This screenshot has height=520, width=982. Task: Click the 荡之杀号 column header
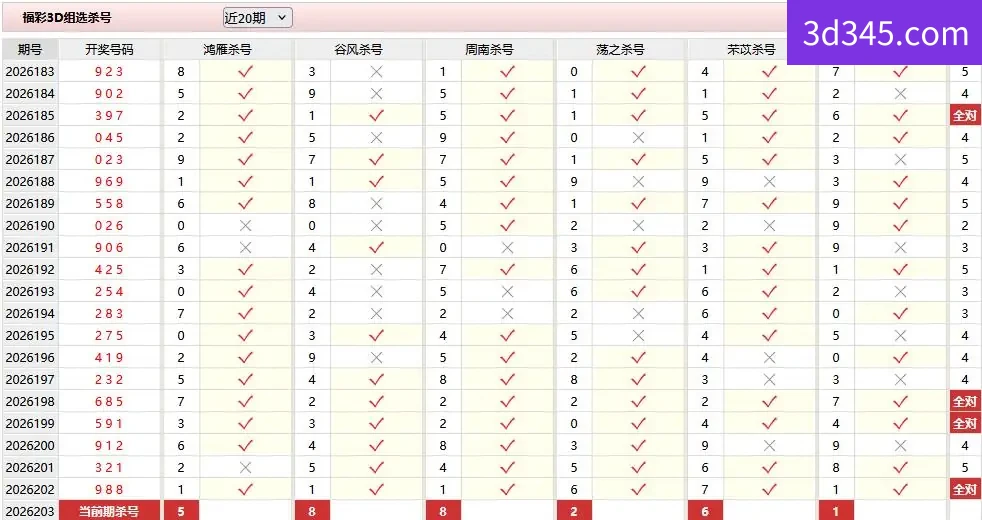click(x=620, y=49)
